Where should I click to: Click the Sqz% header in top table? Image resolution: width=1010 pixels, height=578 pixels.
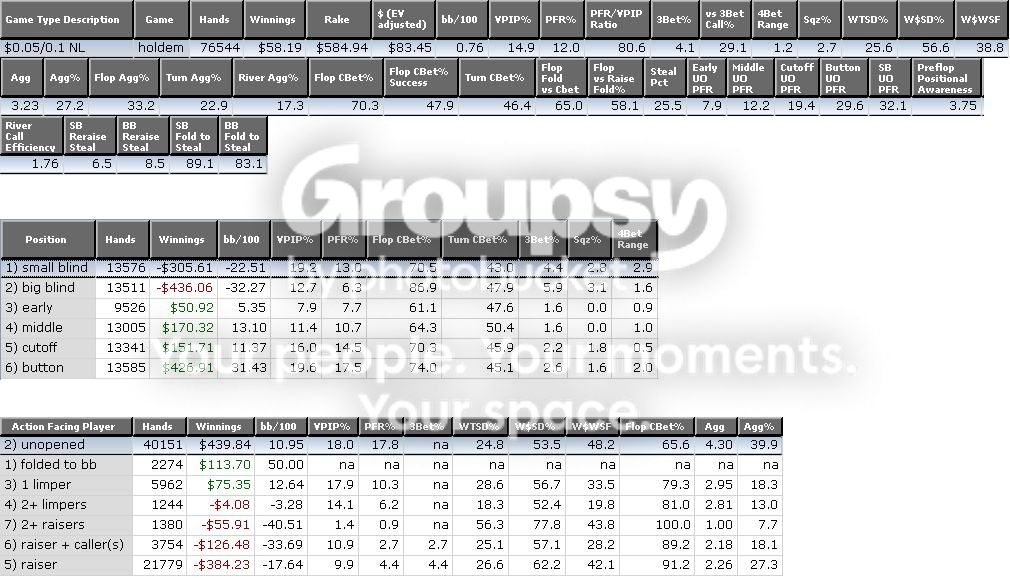pos(818,19)
